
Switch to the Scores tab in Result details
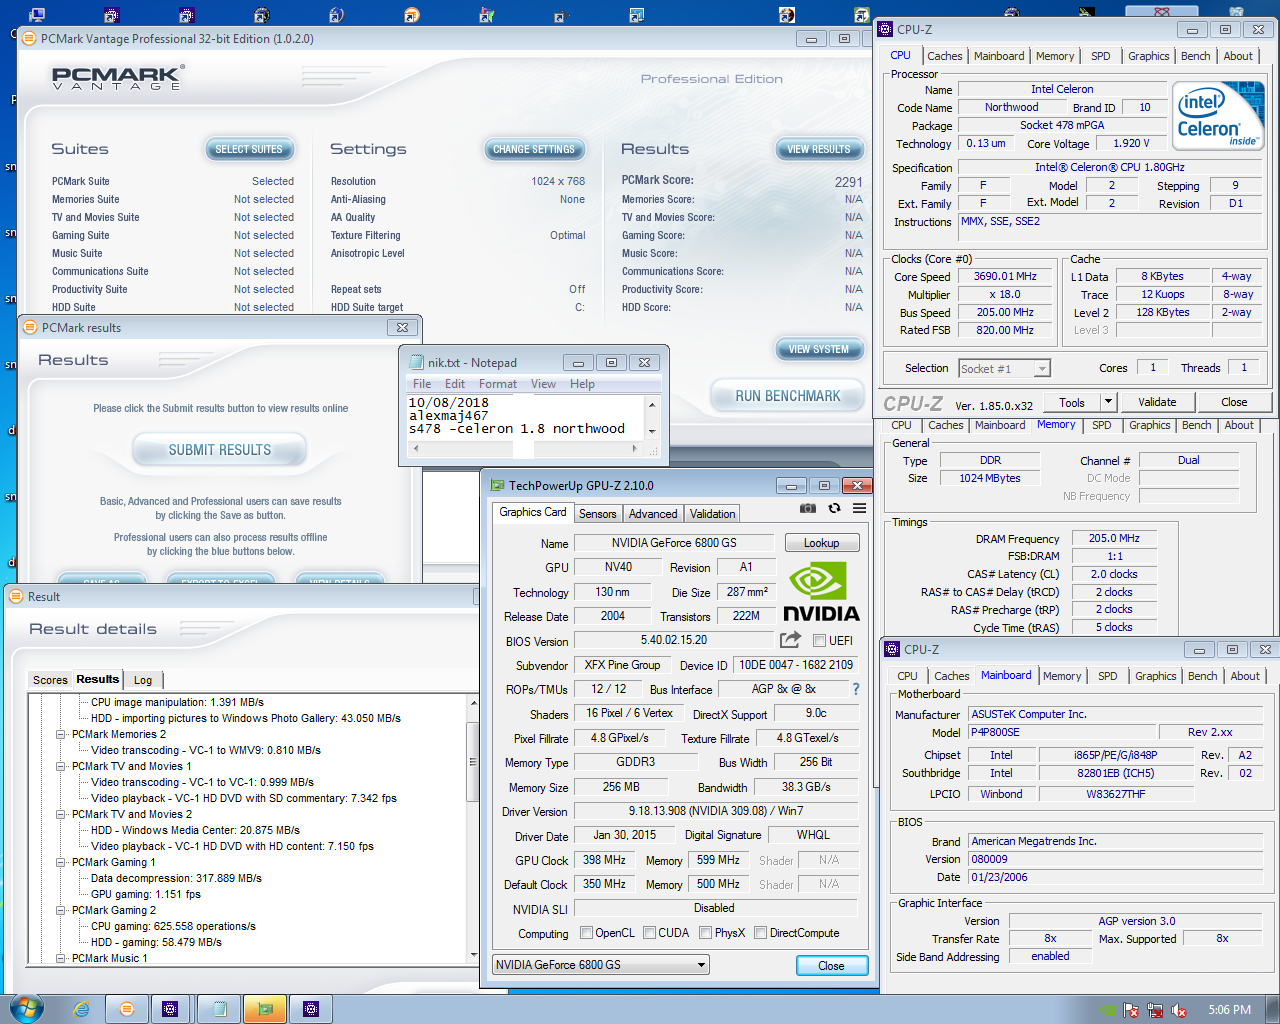pos(50,680)
